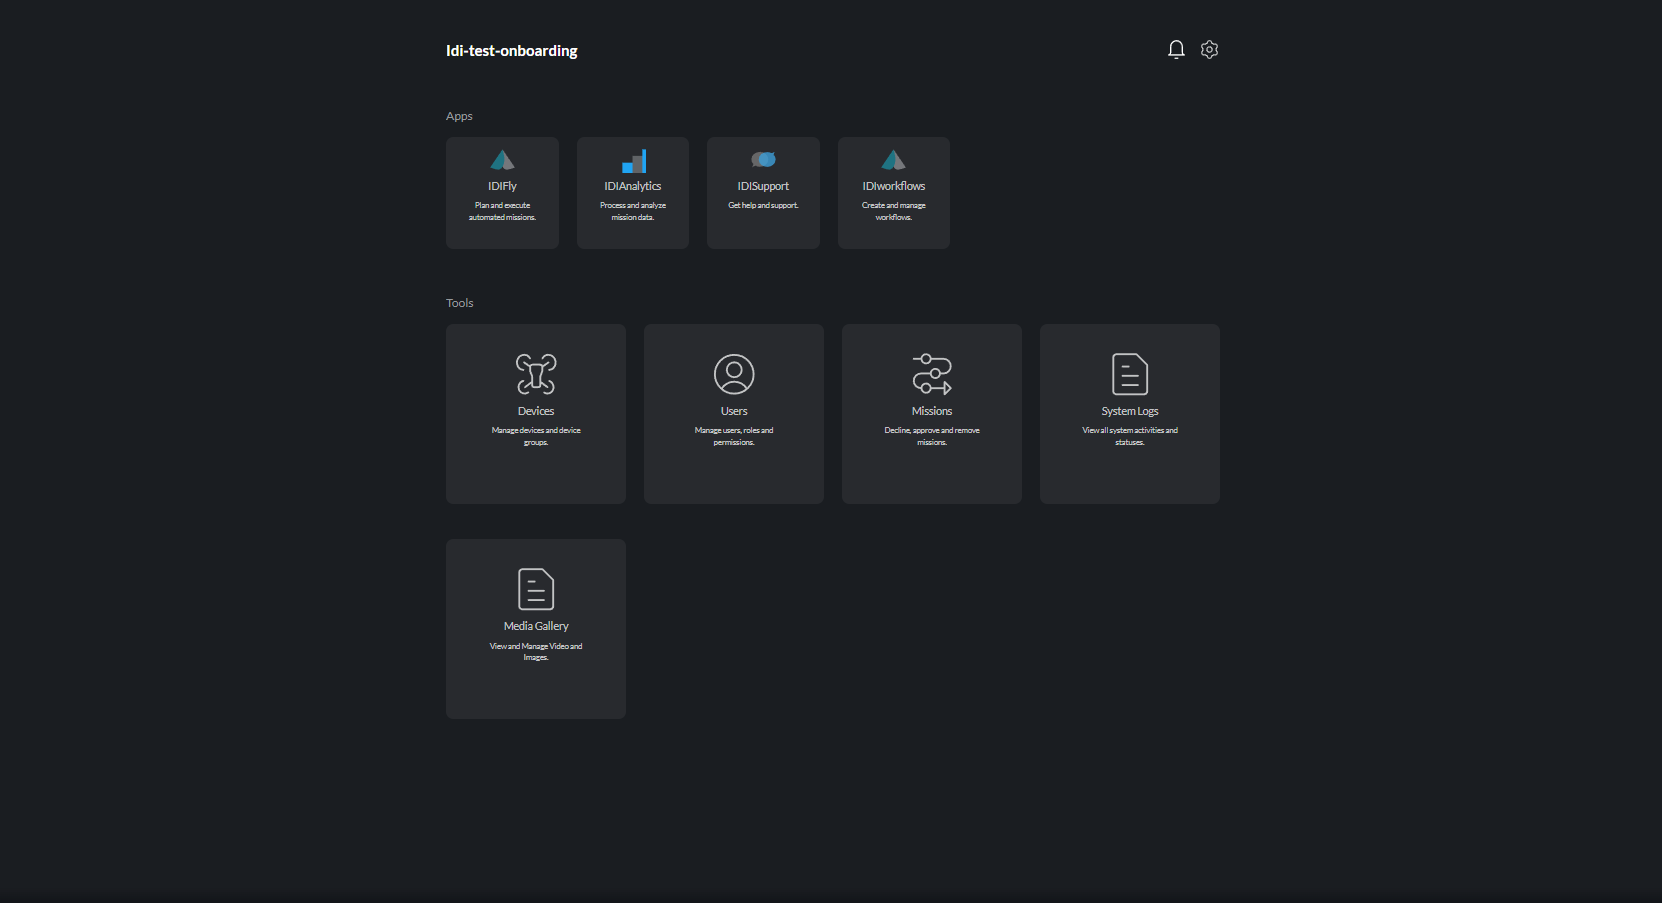
Task: Open Manage users, roles and permissions card
Action: [x=734, y=414]
